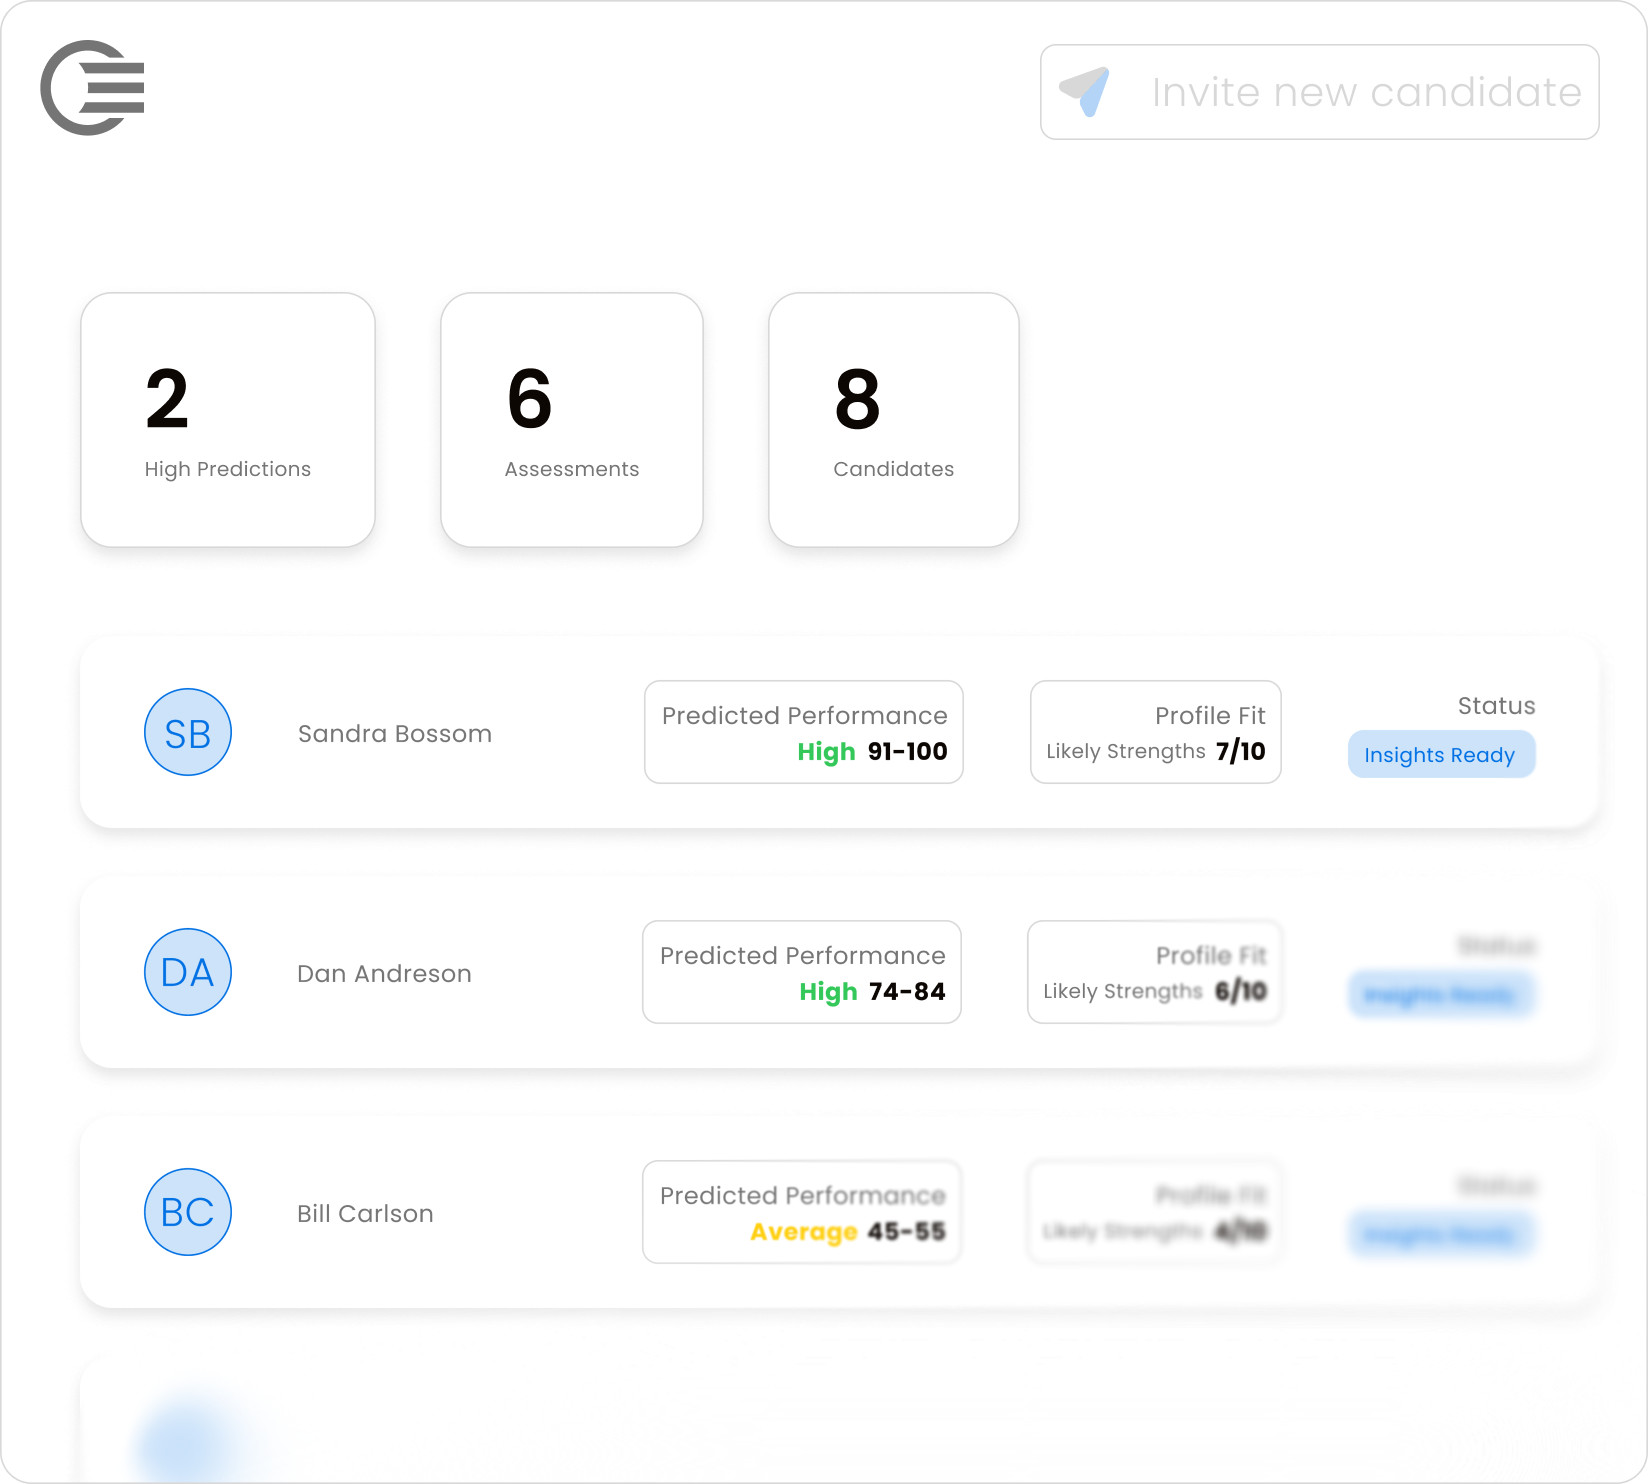Click the number 8 in Candidates
Viewport: 1648px width, 1484px height.
tap(858, 399)
